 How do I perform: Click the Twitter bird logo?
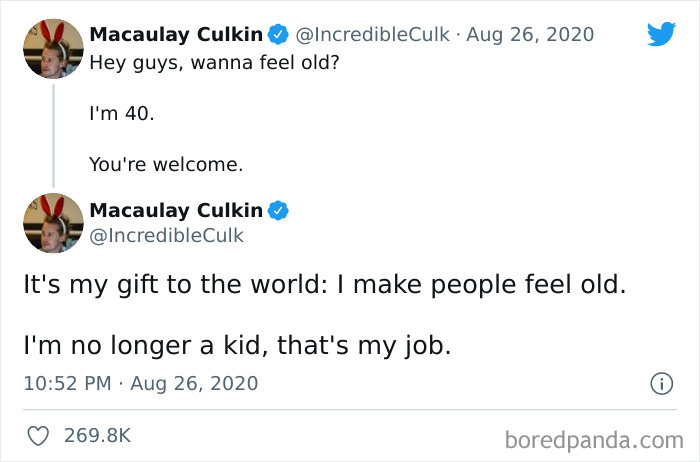point(661,34)
